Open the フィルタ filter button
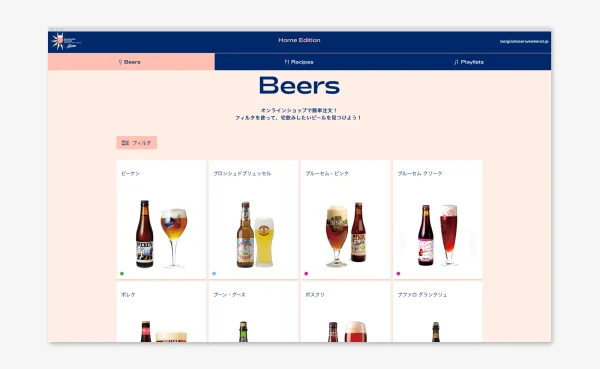600x369 pixels. pos(137,143)
